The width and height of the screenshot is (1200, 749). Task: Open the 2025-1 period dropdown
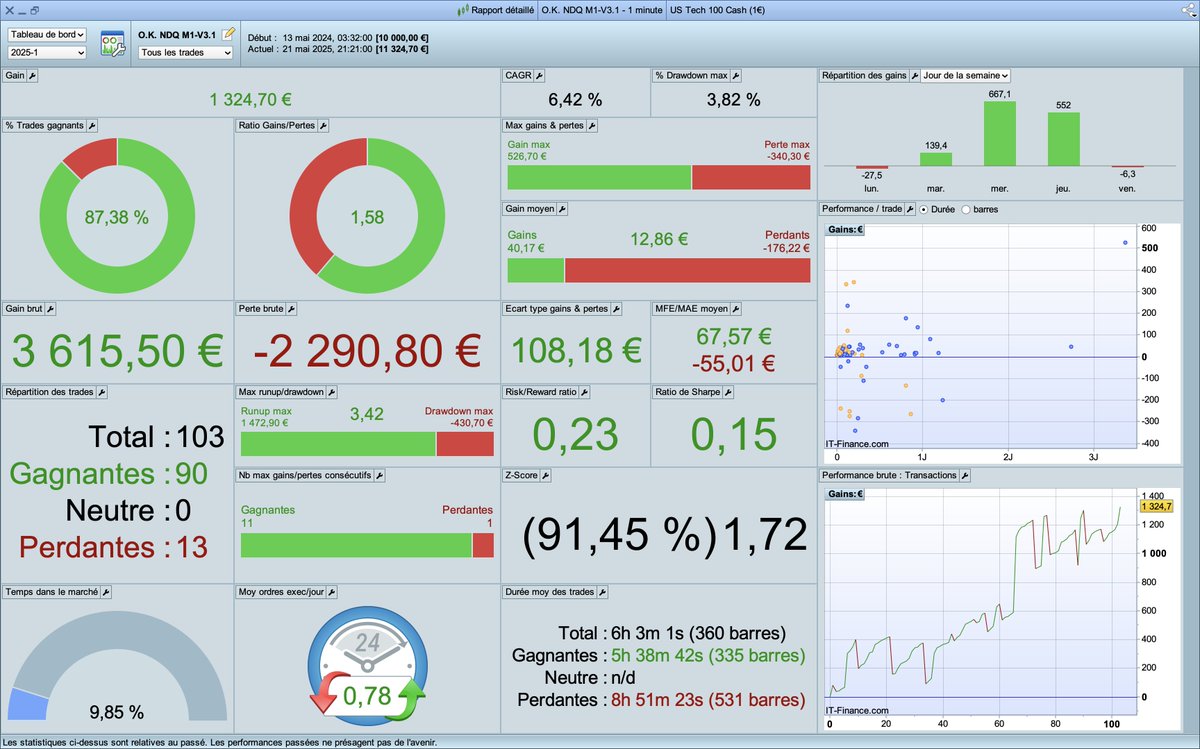[47, 52]
